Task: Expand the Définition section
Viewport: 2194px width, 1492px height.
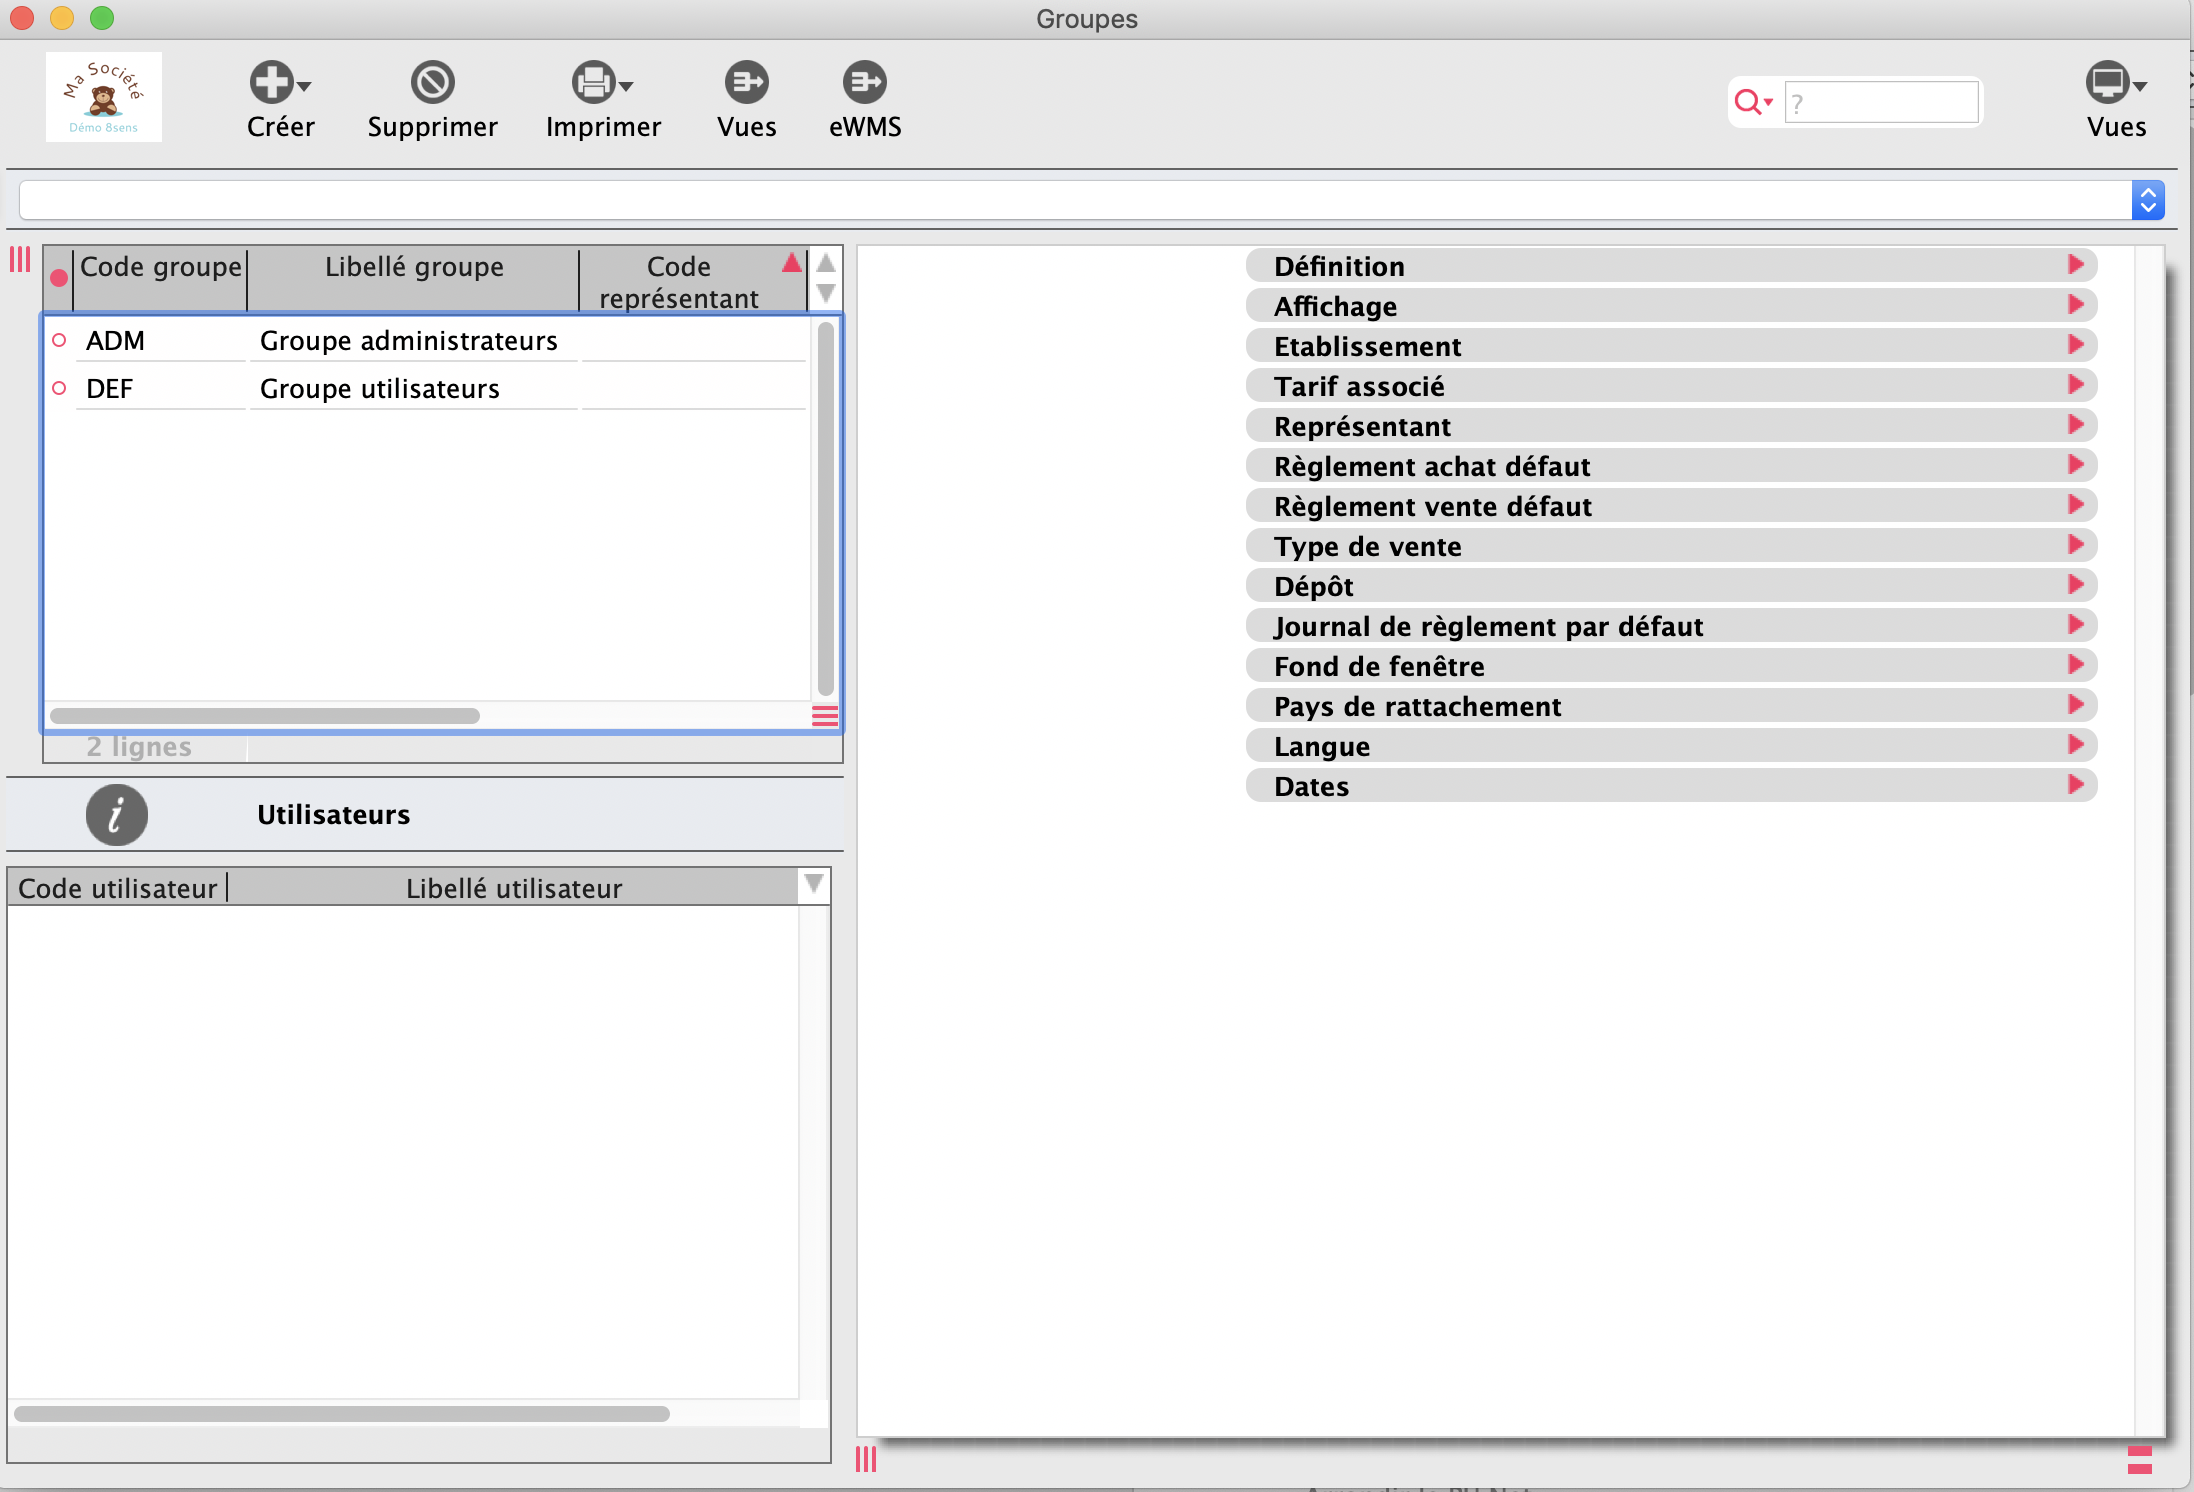Action: click(1671, 266)
